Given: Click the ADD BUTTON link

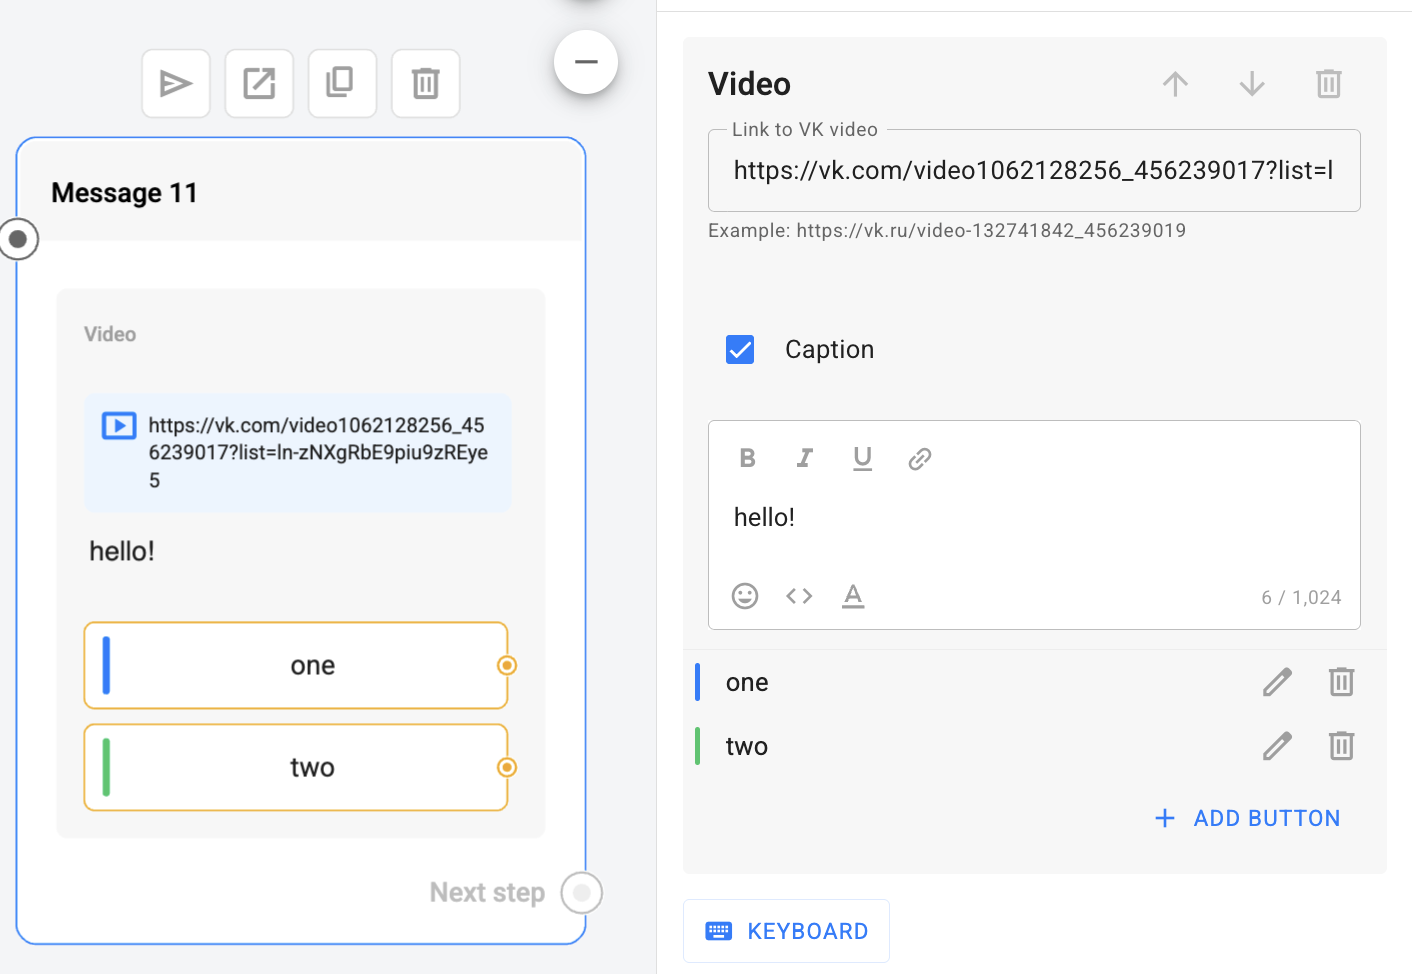Looking at the screenshot, I should [1248, 818].
